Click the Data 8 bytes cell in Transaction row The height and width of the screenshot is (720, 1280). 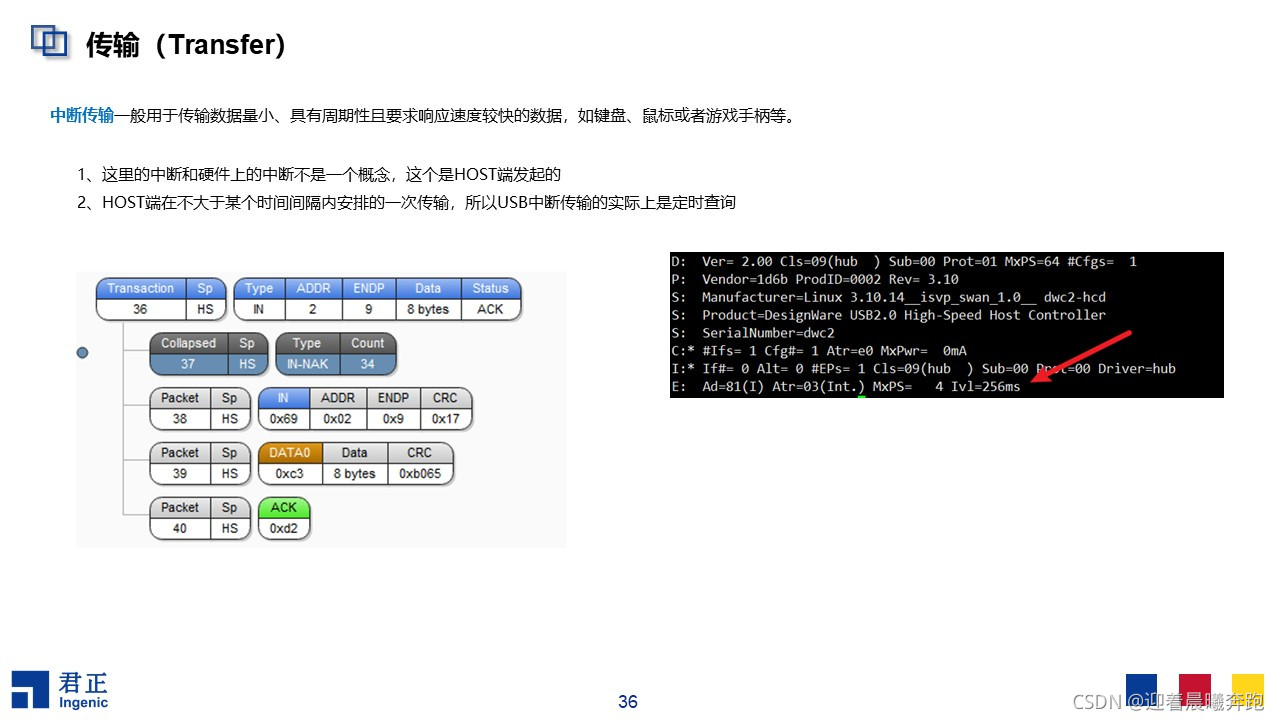point(429,299)
